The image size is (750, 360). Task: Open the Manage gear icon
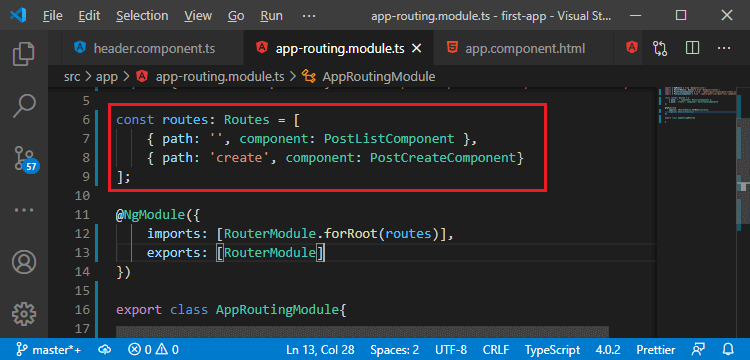(x=24, y=314)
